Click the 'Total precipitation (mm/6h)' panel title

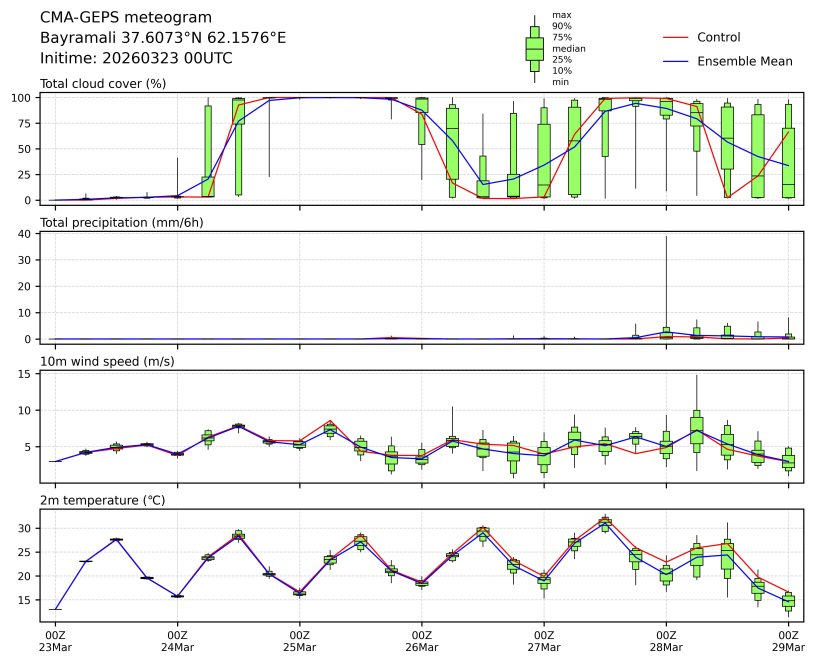[x=122, y=222]
